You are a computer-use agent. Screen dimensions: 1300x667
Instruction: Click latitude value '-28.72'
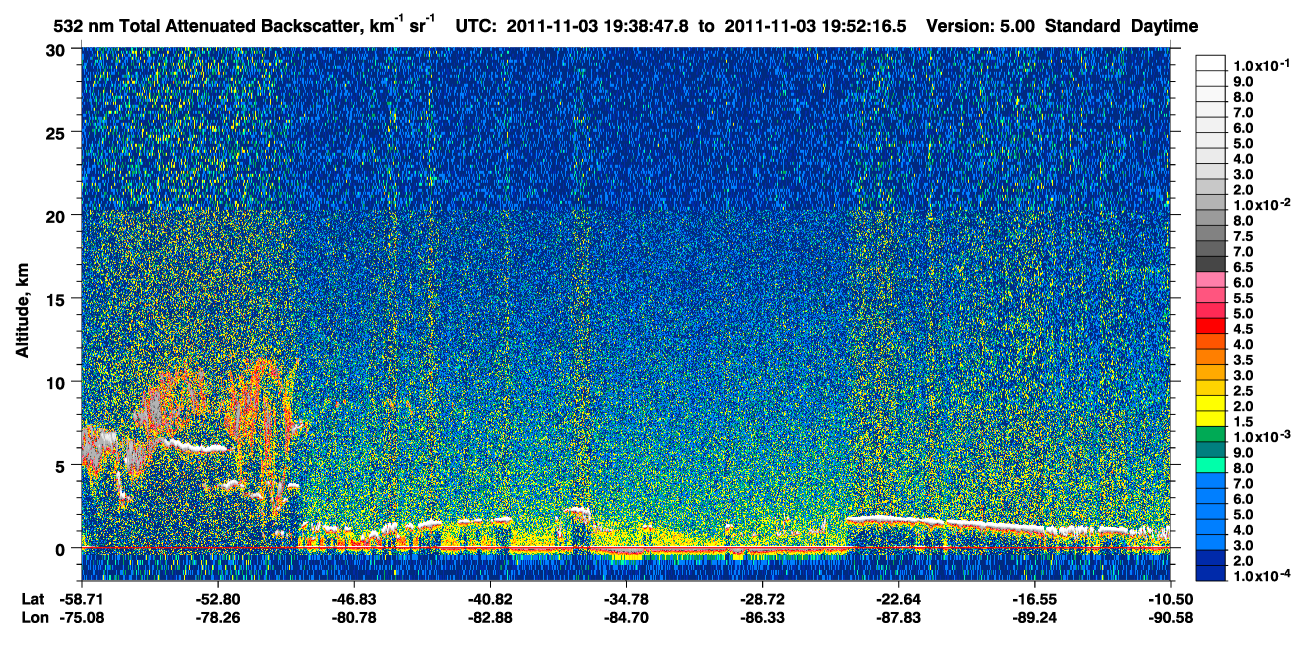click(762, 599)
